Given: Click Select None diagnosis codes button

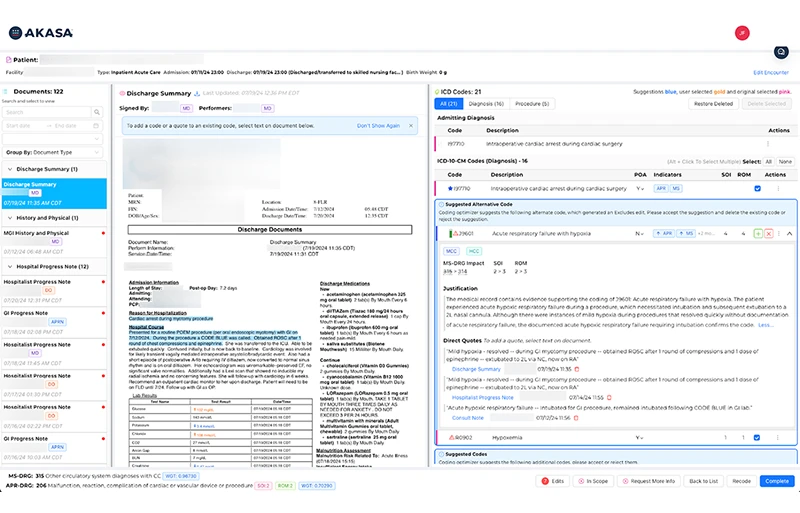Looking at the screenshot, I should tap(785, 162).
